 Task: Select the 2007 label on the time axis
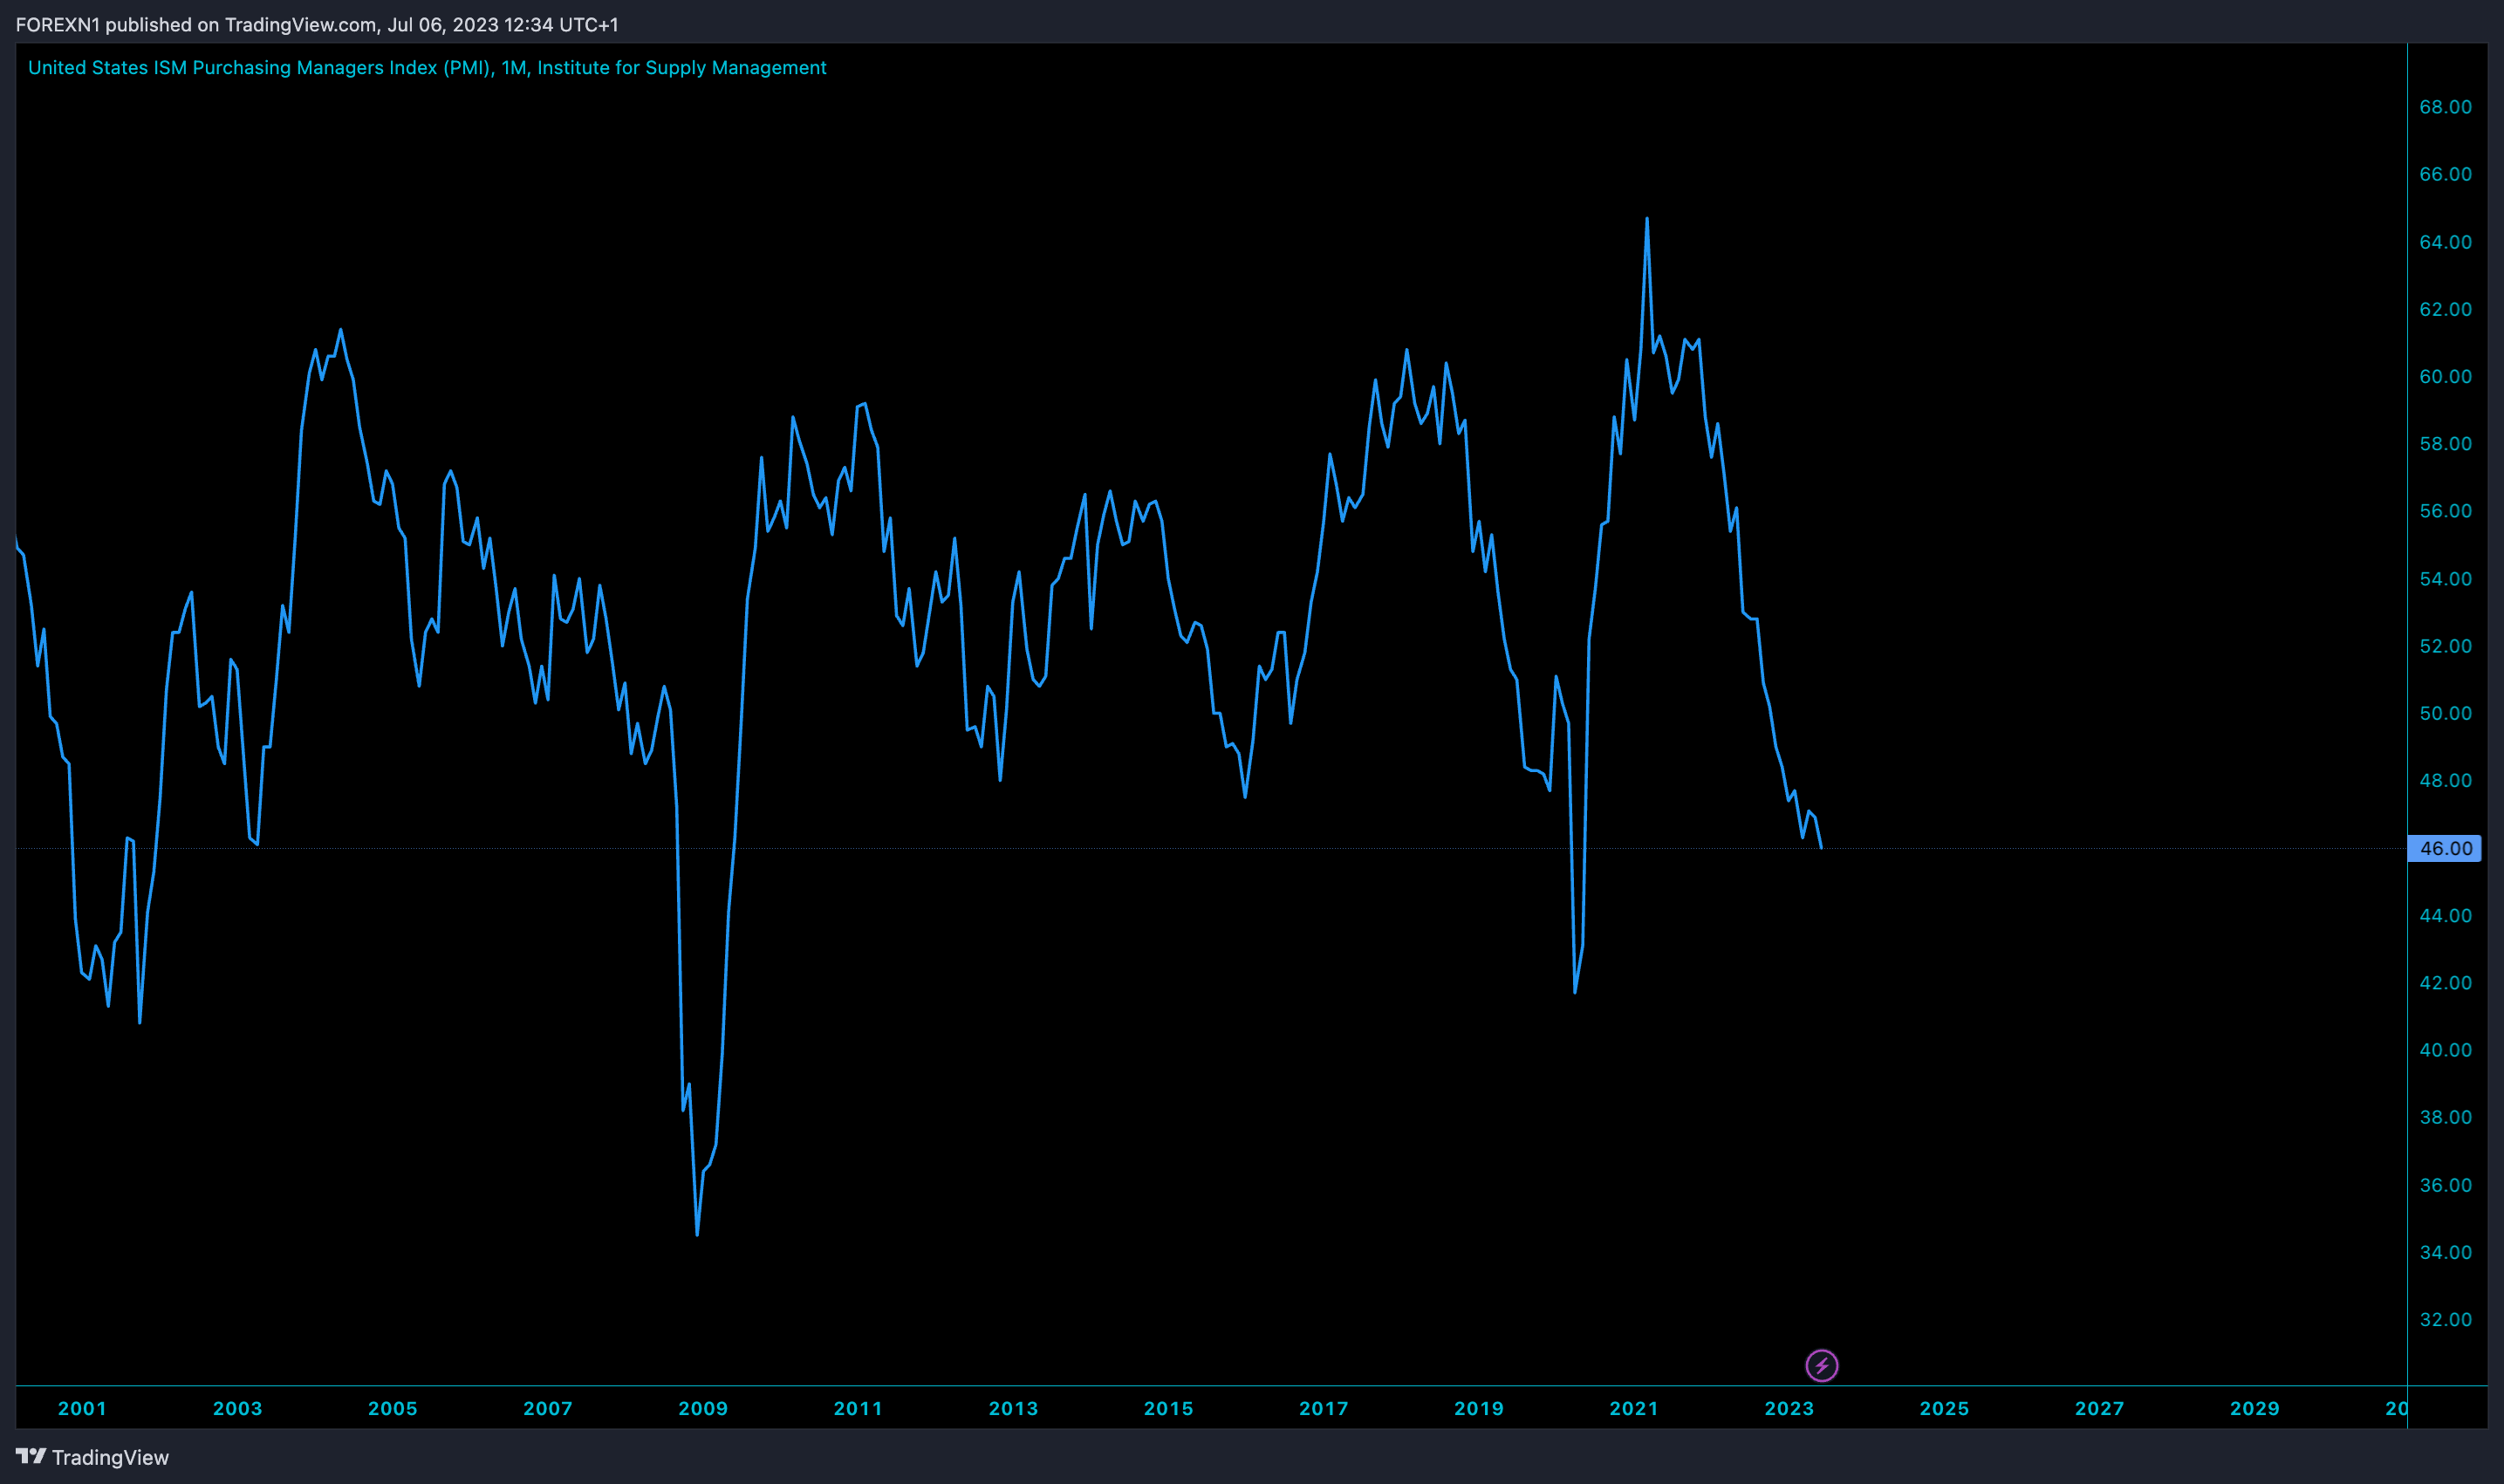click(x=548, y=1408)
